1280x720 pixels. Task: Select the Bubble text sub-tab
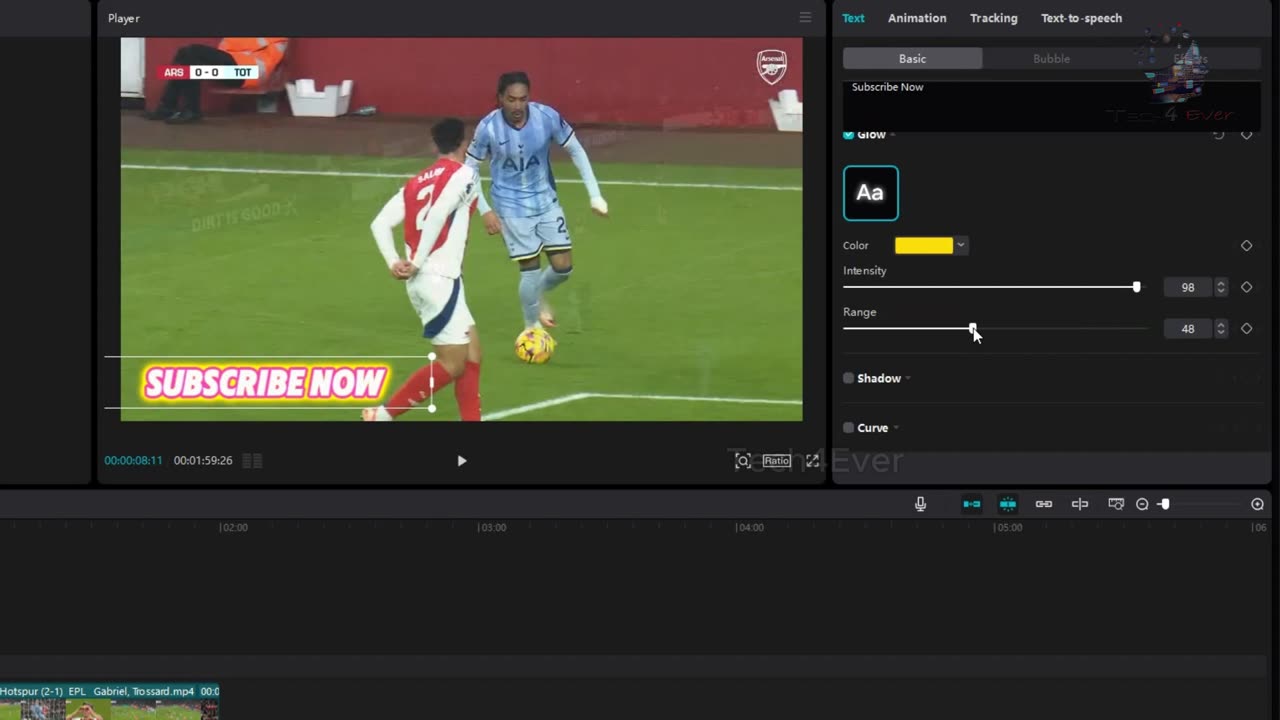click(x=1051, y=59)
